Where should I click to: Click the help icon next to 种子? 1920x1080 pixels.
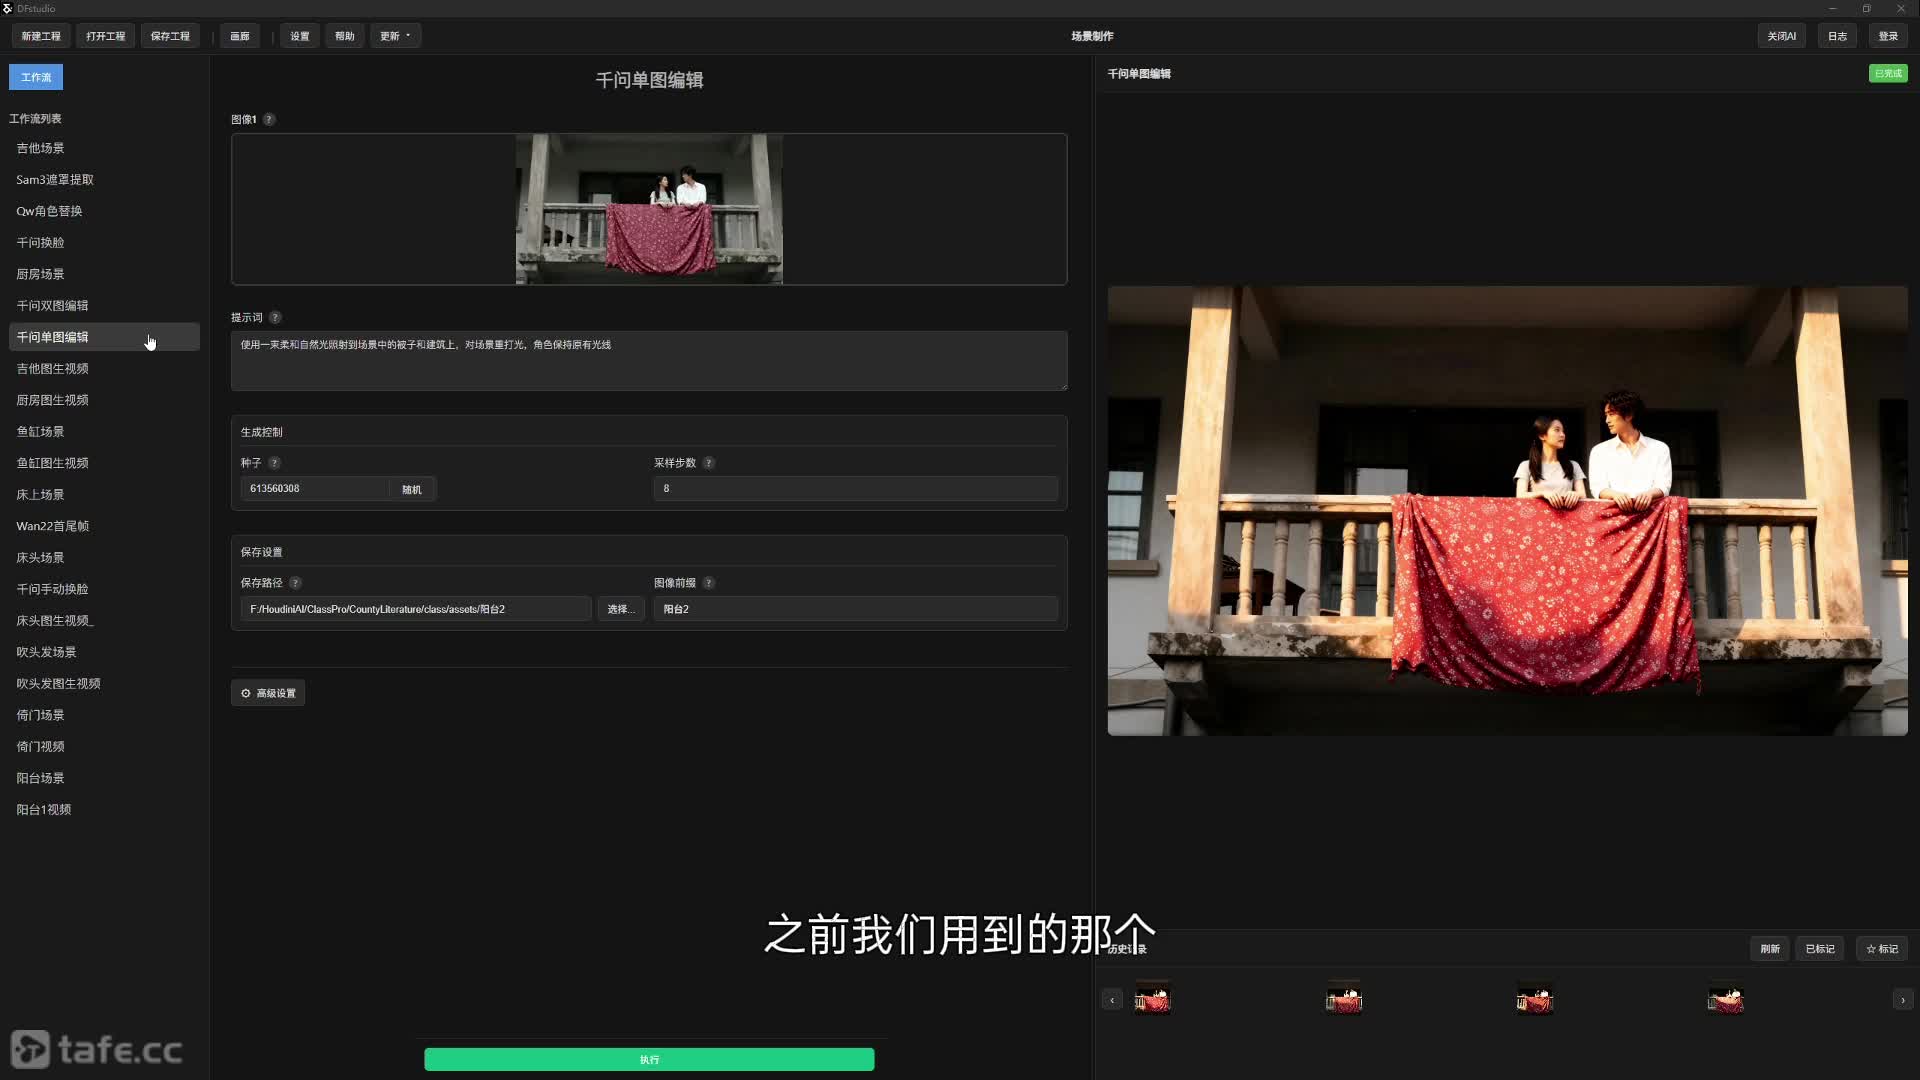274,463
